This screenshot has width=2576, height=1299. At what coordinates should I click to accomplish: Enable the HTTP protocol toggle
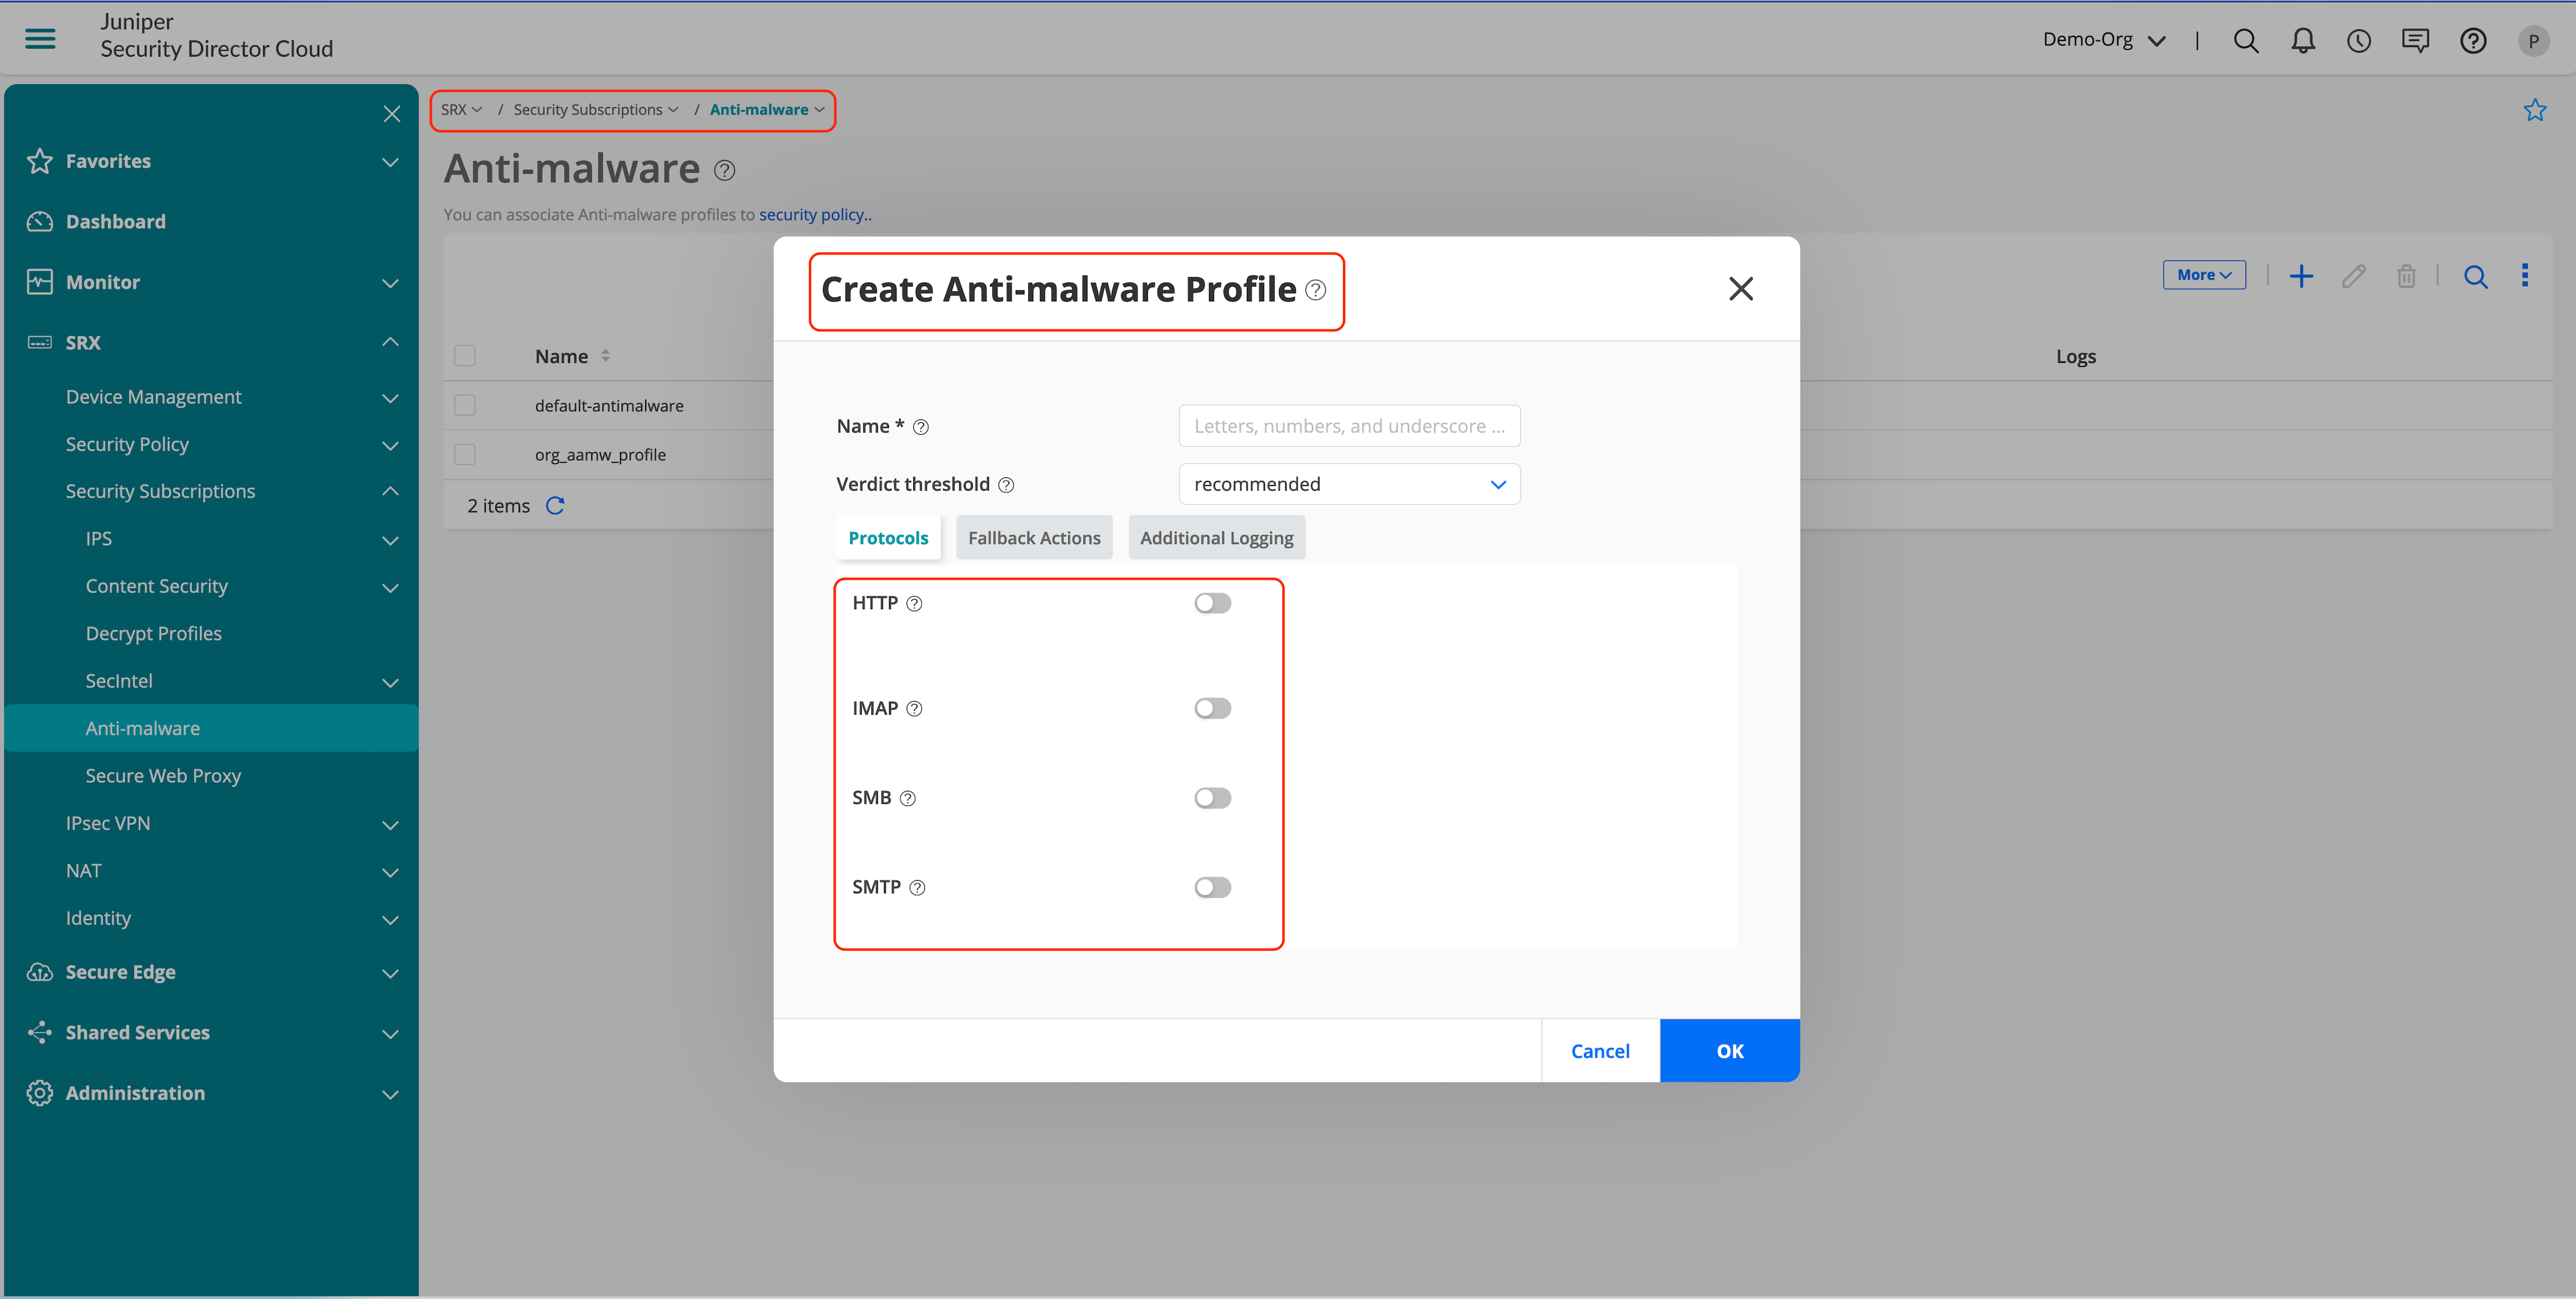(1212, 603)
